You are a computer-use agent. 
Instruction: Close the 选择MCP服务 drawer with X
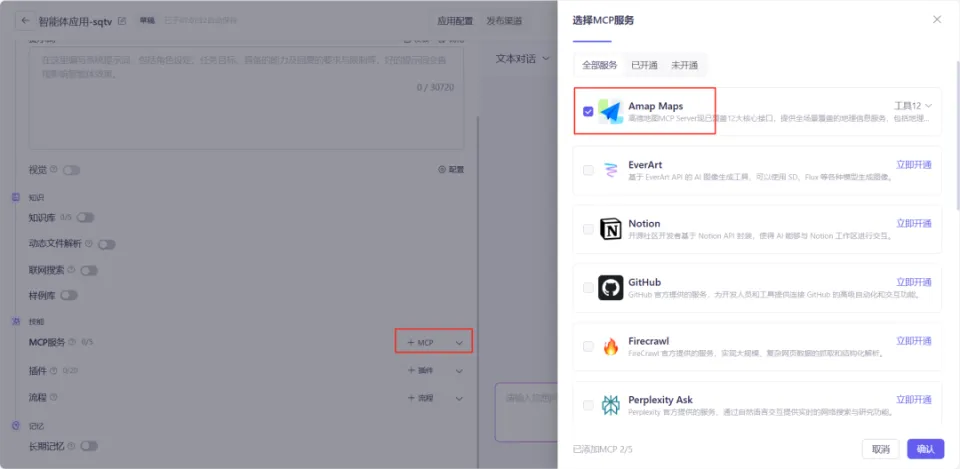pyautogui.click(x=937, y=20)
